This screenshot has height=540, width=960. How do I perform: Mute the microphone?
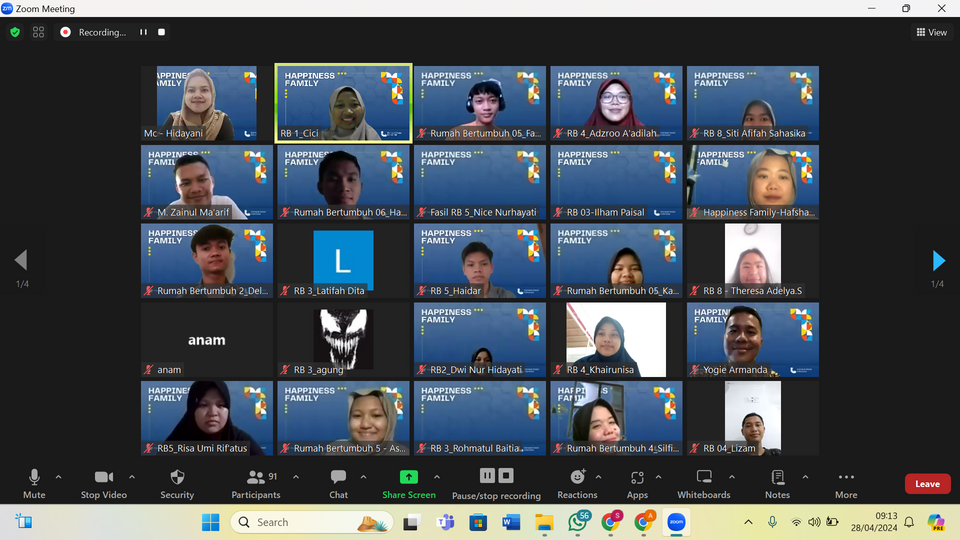pos(34,483)
